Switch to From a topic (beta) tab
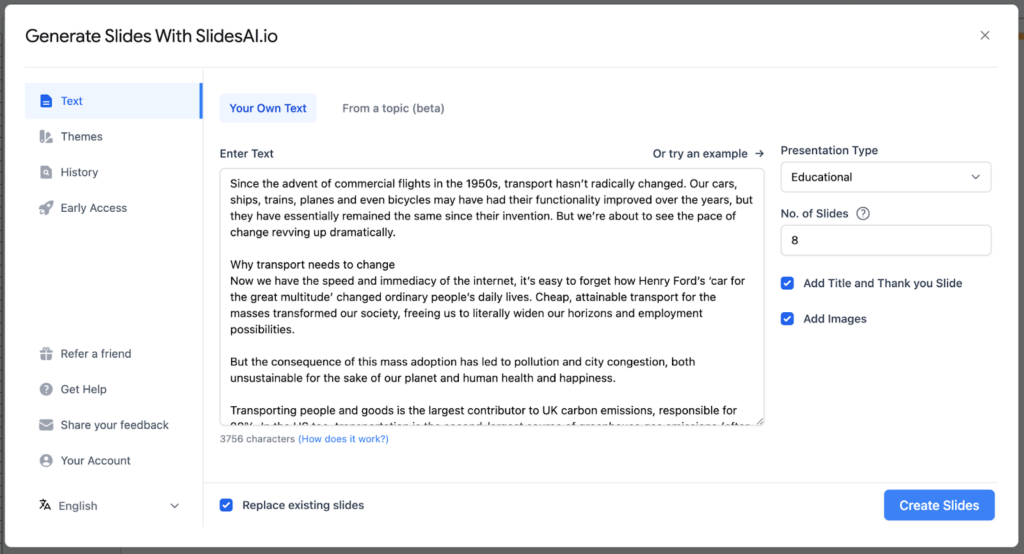The width and height of the screenshot is (1024, 554). [393, 108]
